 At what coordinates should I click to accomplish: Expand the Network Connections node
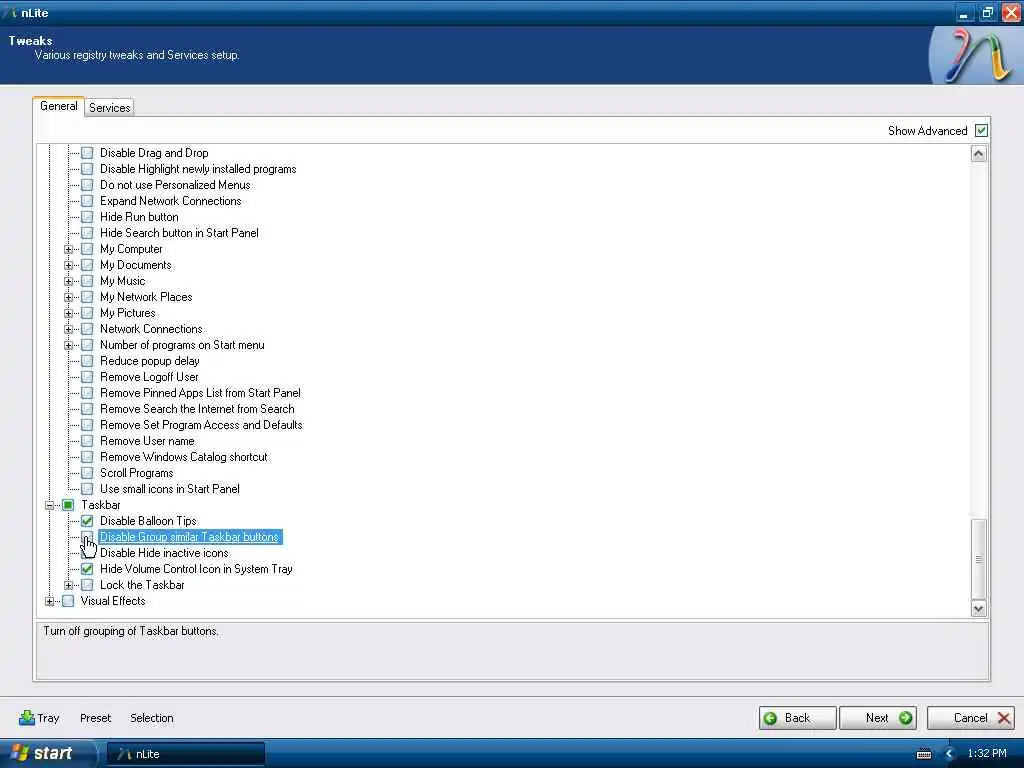coord(68,329)
